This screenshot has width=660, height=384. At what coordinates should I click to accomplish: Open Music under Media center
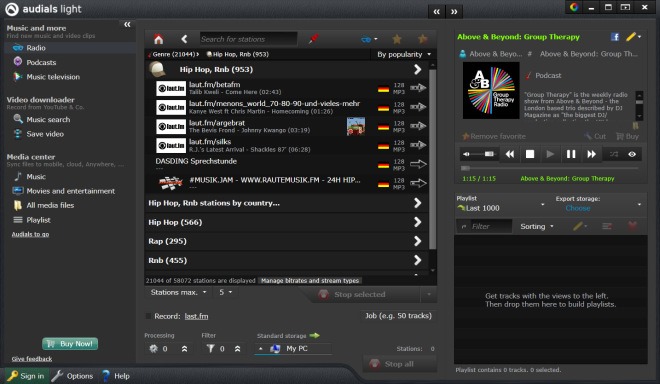(36, 176)
